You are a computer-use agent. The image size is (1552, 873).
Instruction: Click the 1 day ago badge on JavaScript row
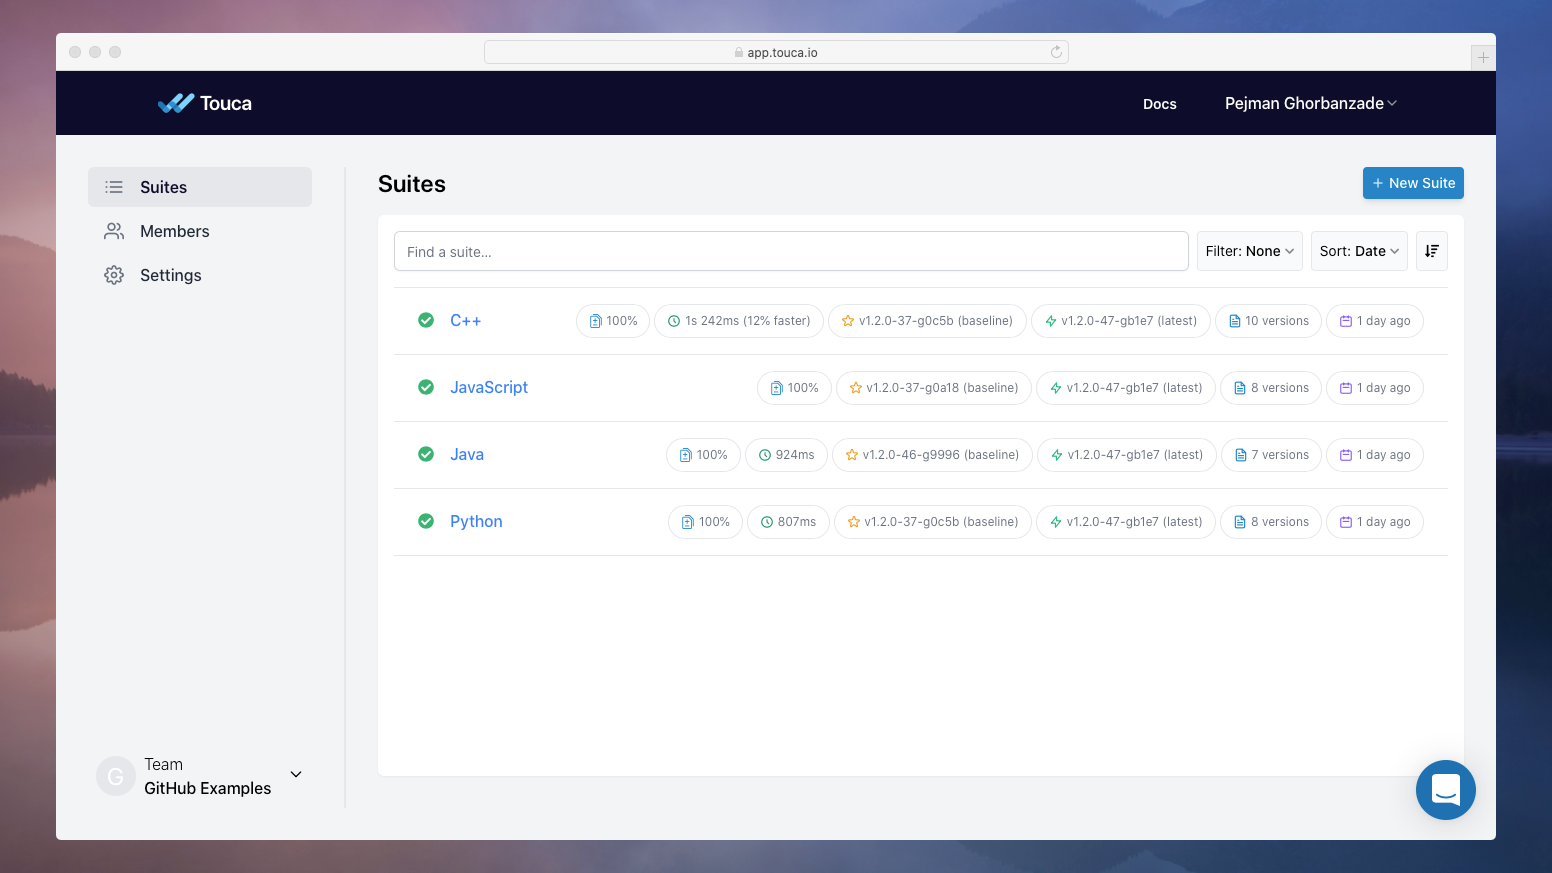1375,388
